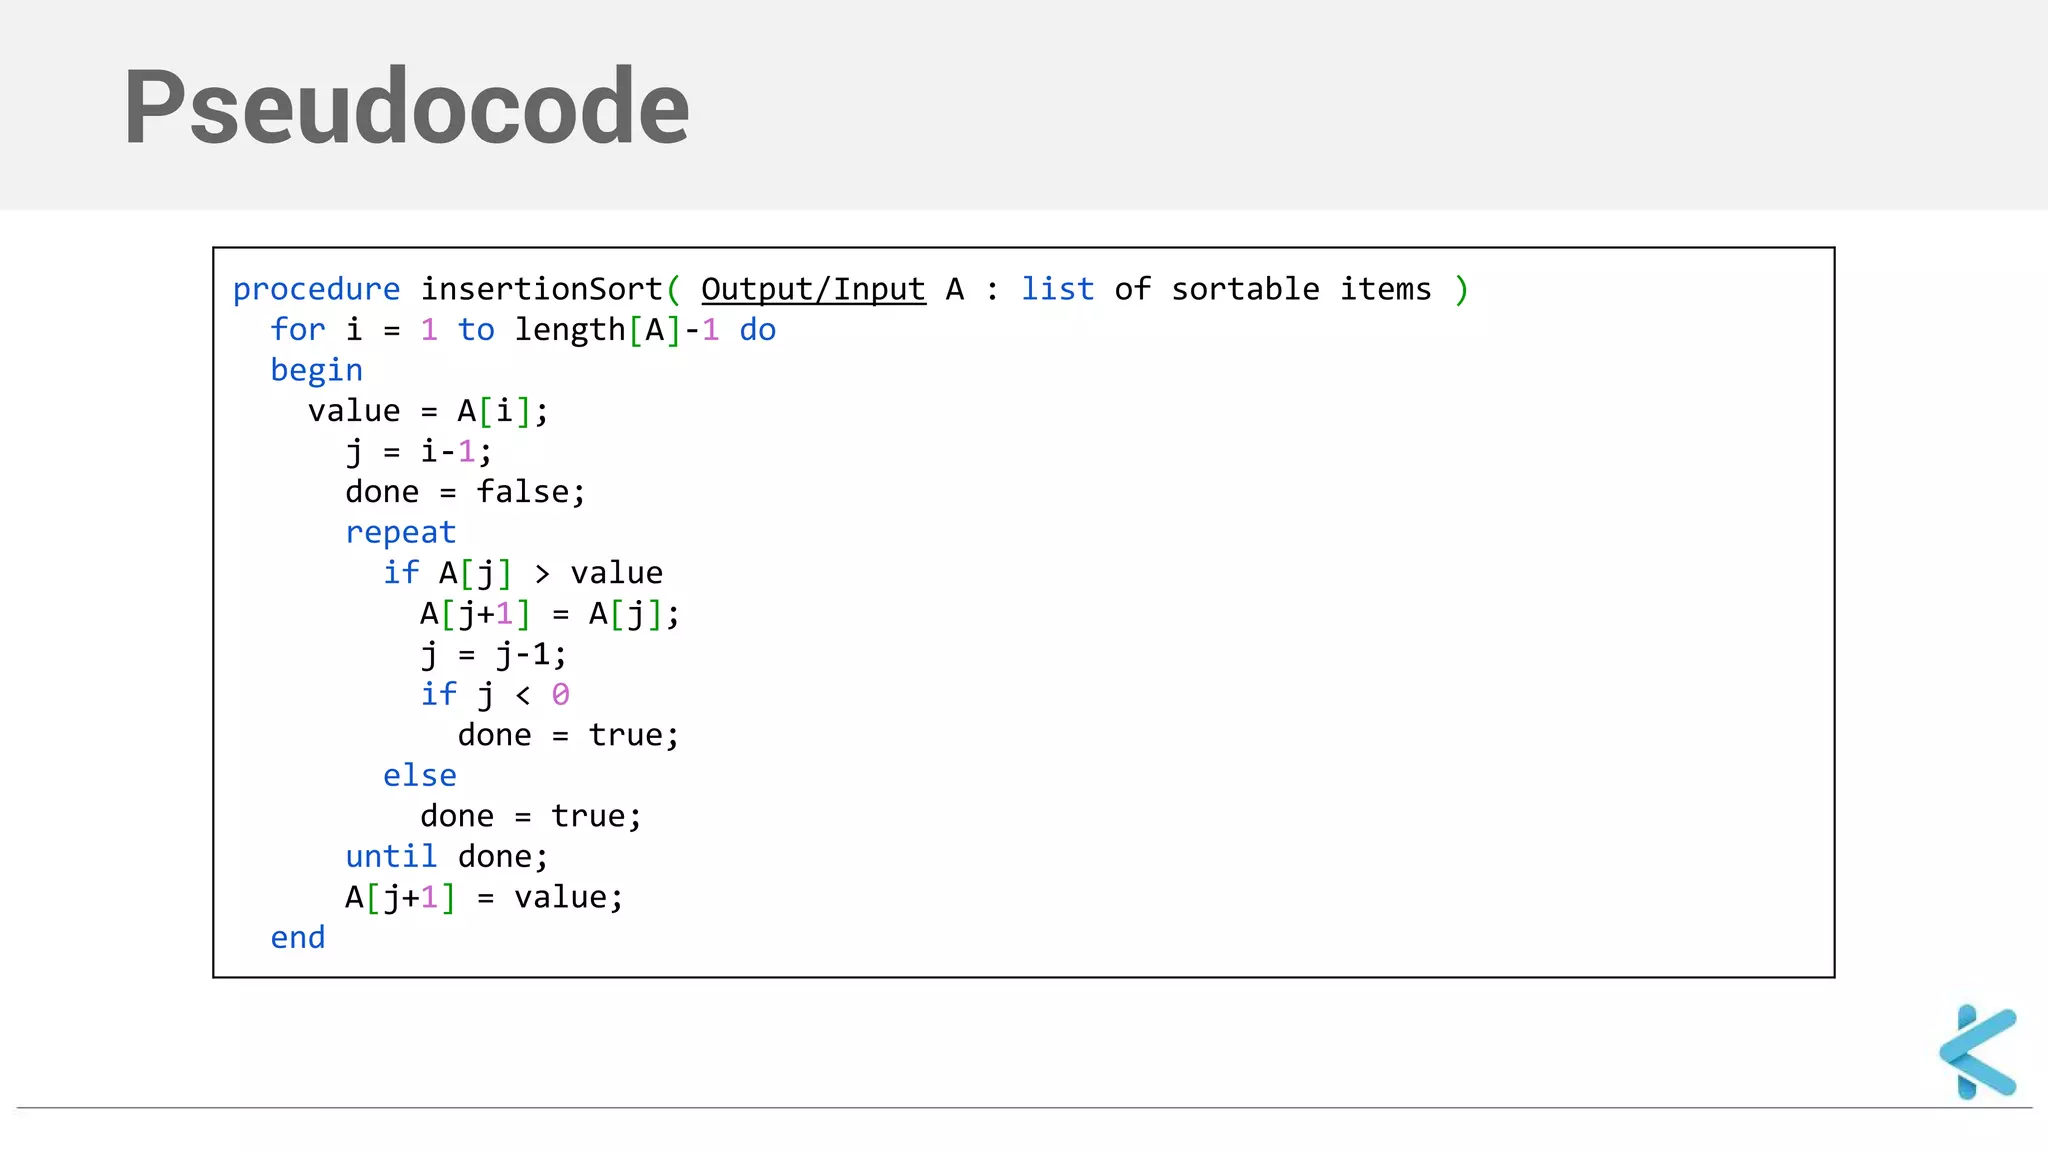Click the insertionSort procedure name
Image resolution: width=2048 pixels, height=1152 pixels.
click(x=541, y=289)
